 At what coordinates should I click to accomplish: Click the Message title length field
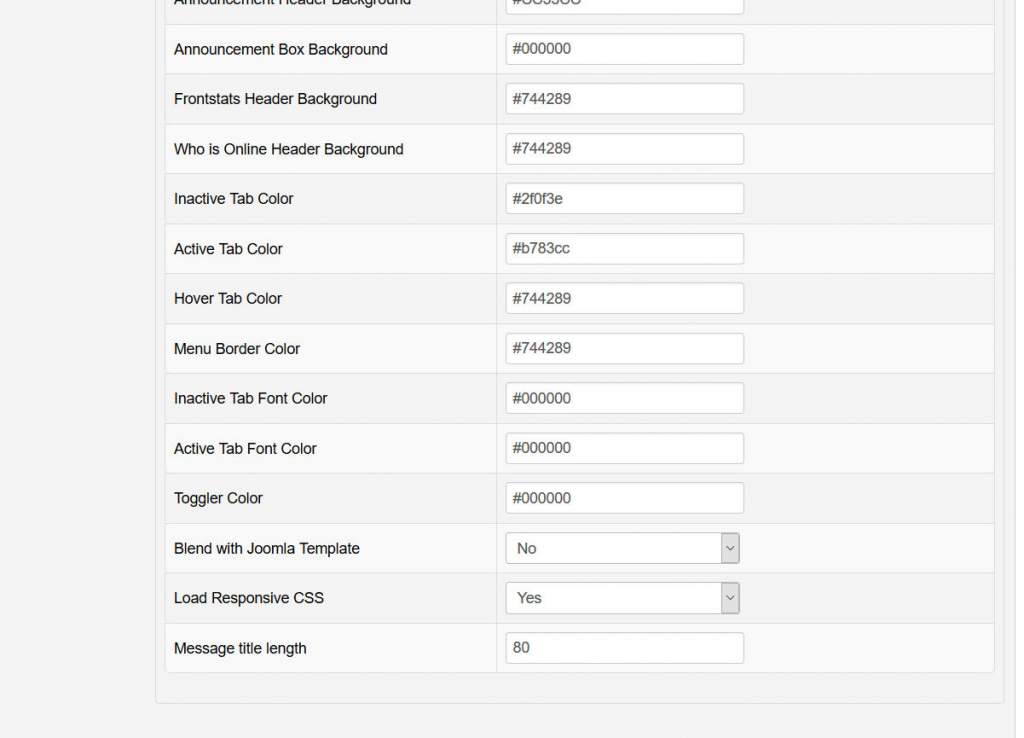pos(624,648)
